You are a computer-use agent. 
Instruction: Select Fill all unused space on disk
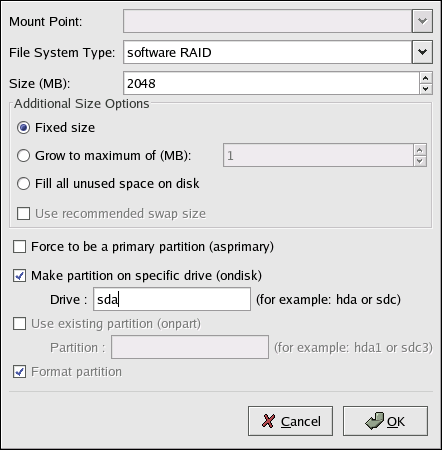click(x=23, y=184)
